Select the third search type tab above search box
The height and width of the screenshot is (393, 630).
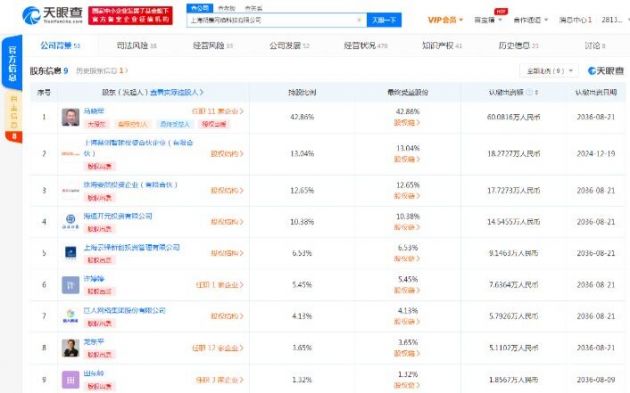click(x=253, y=8)
